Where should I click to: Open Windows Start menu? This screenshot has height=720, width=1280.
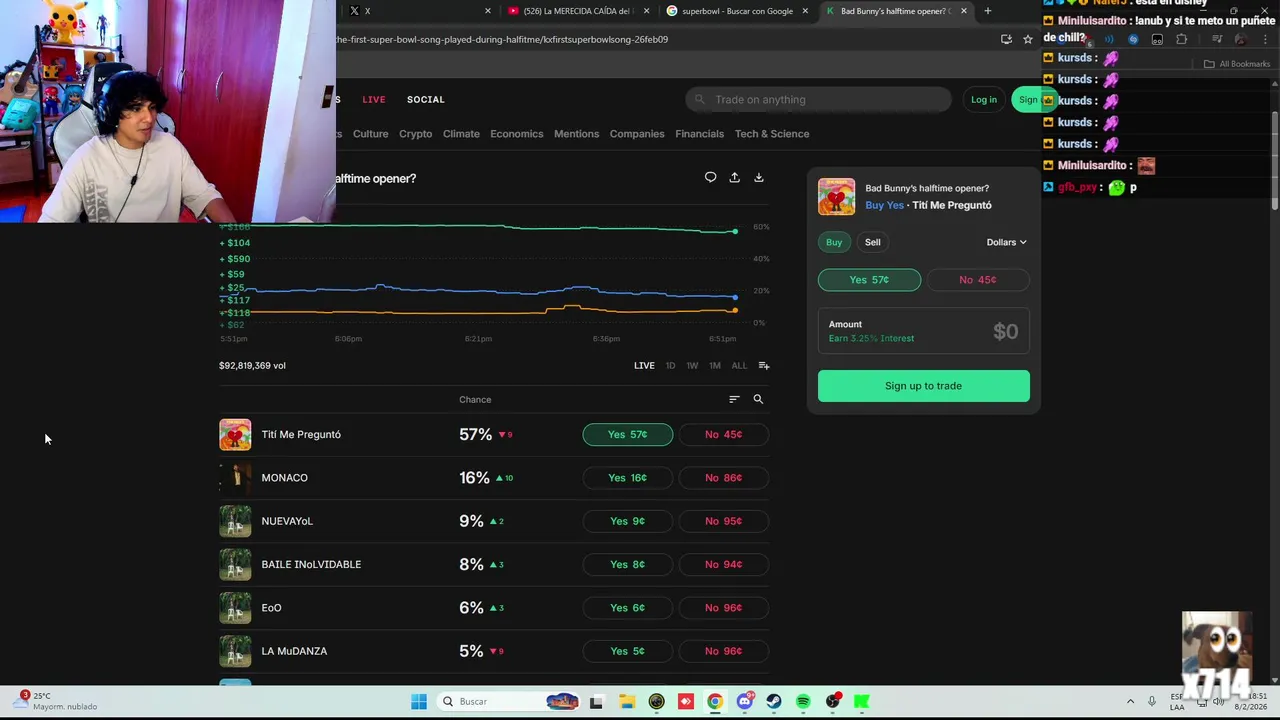coord(419,702)
